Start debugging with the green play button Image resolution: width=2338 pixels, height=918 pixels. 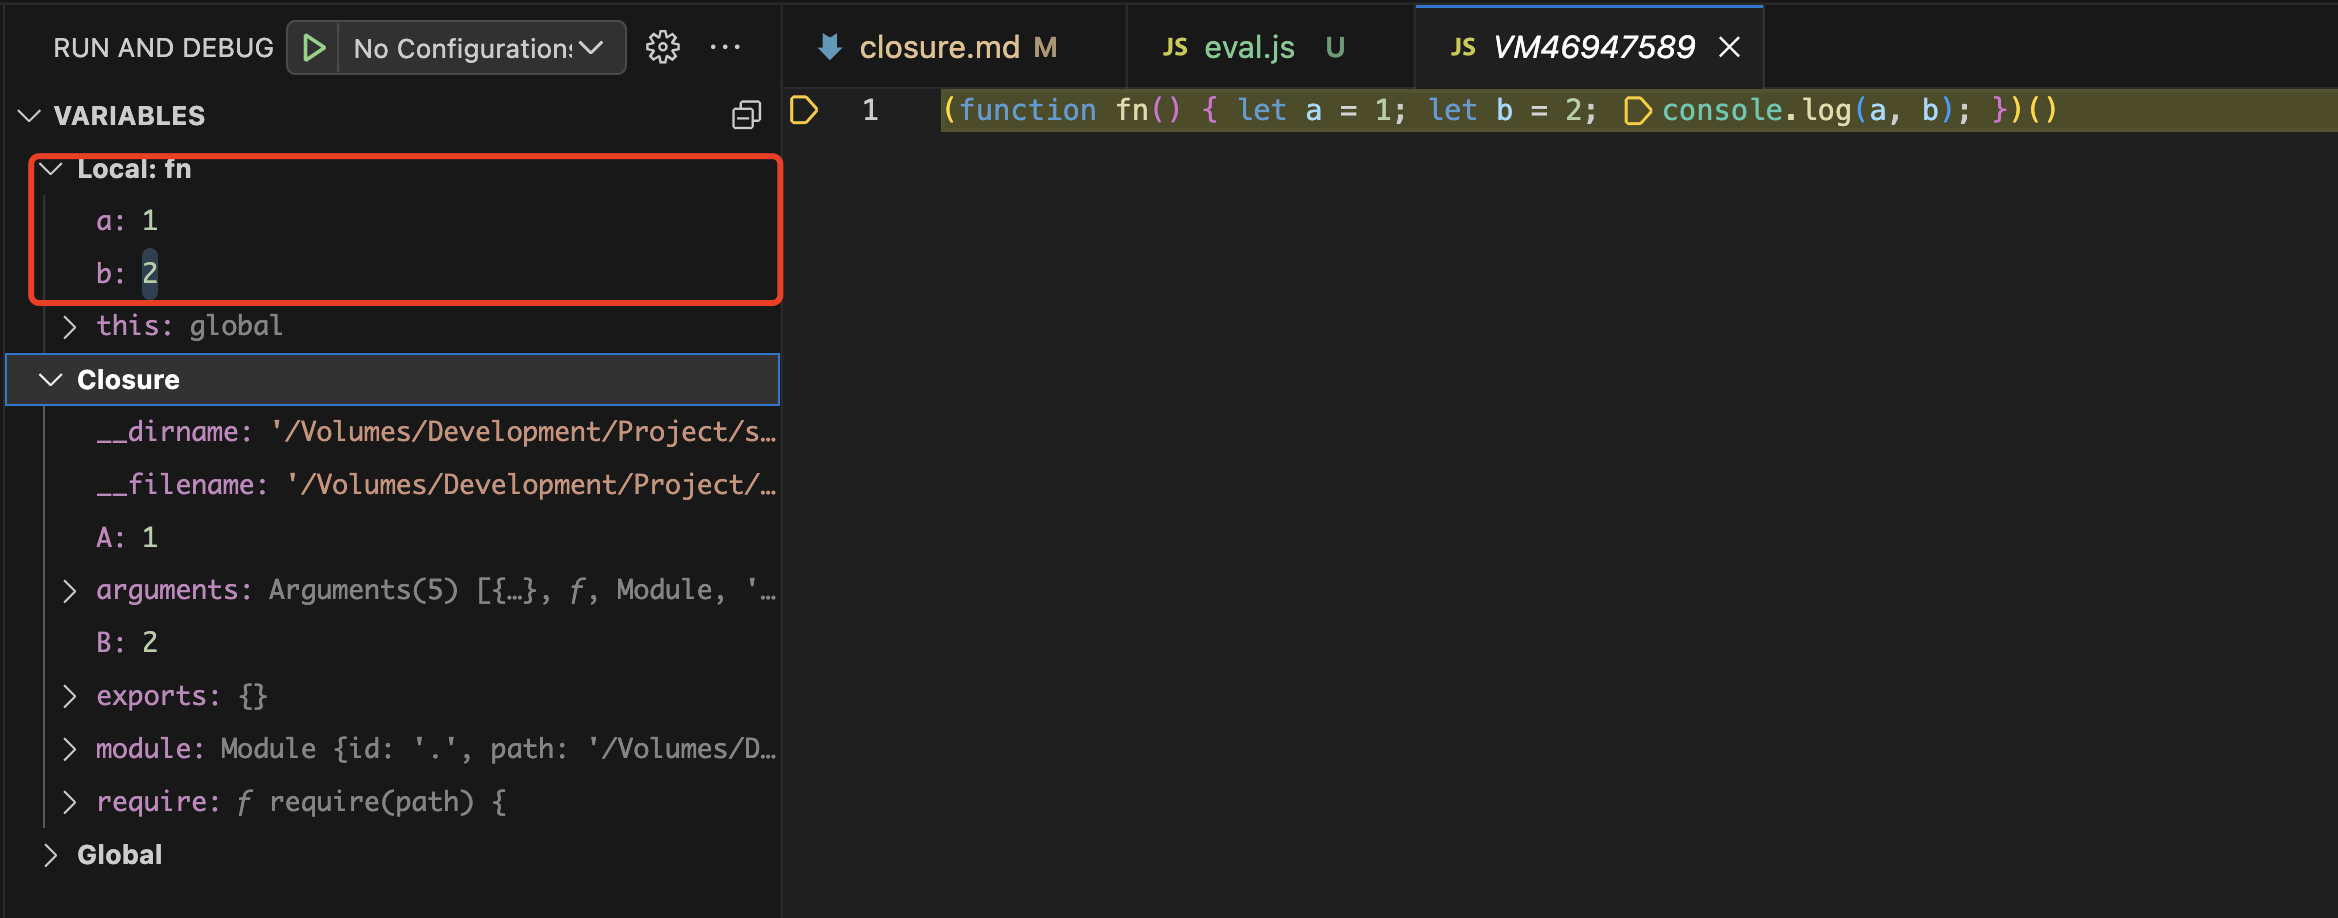(314, 48)
